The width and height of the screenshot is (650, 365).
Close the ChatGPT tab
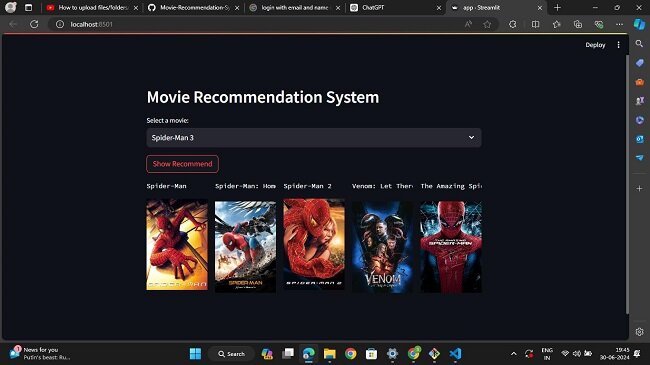439,8
